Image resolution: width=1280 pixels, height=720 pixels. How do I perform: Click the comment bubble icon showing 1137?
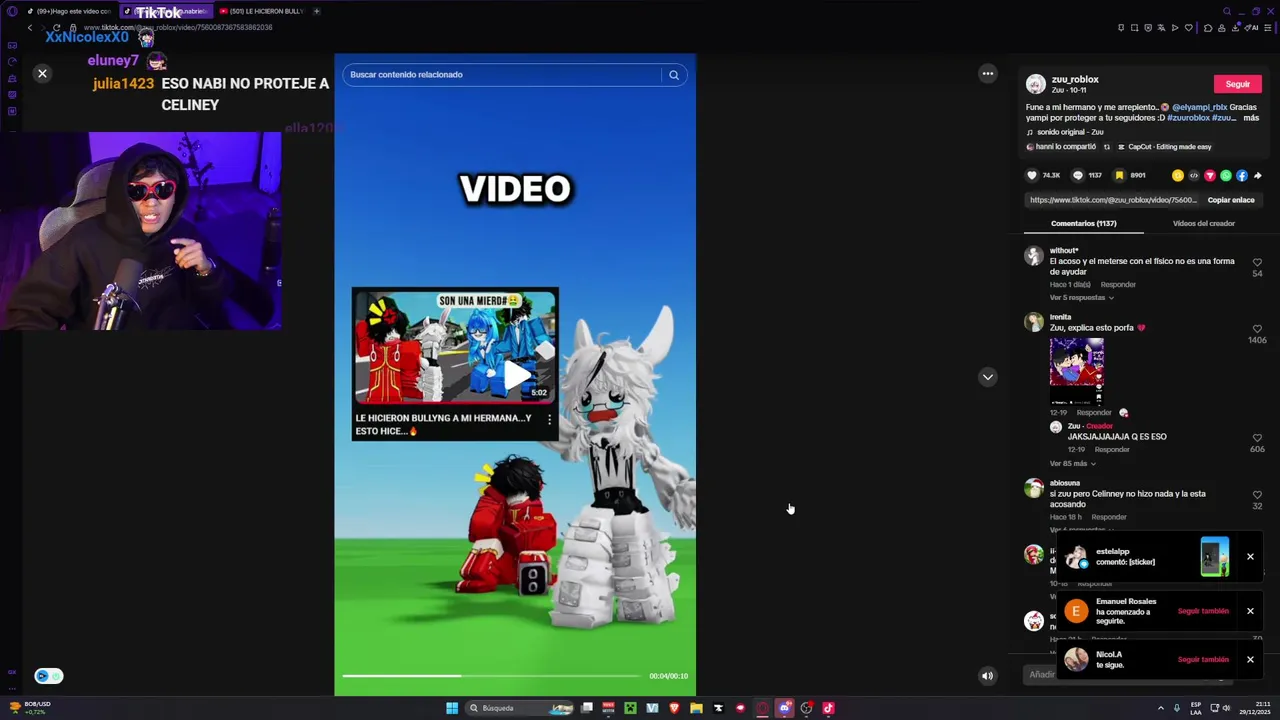1077,176
